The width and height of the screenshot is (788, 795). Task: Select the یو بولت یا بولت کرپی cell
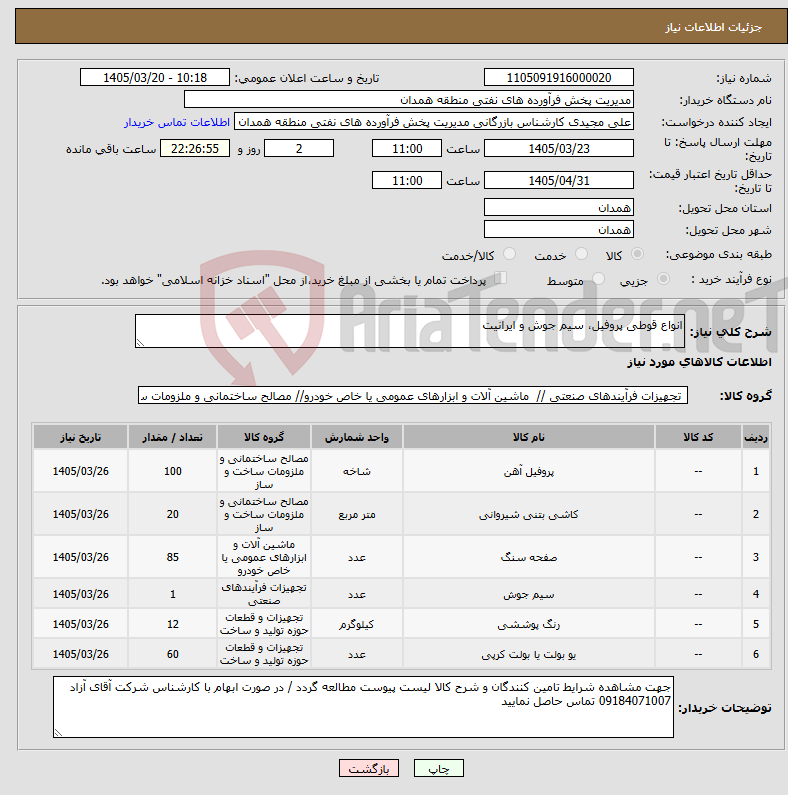coord(528,654)
